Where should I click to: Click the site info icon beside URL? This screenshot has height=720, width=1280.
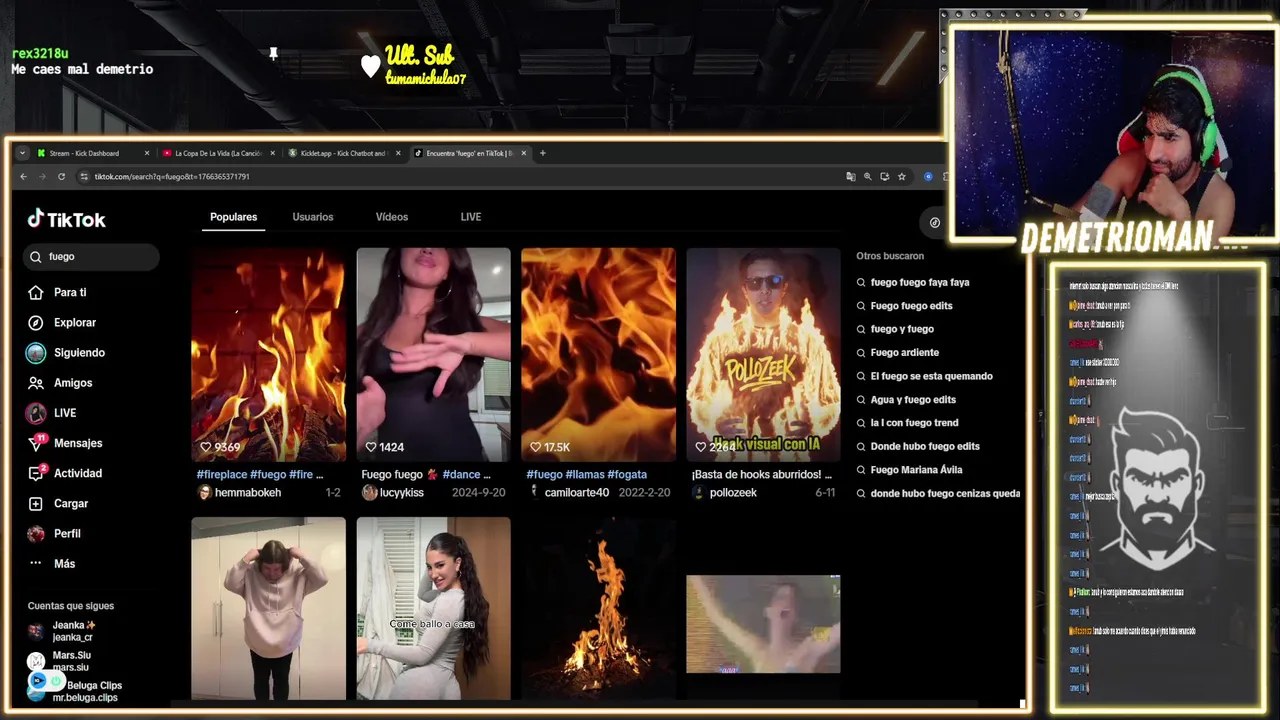(x=84, y=176)
